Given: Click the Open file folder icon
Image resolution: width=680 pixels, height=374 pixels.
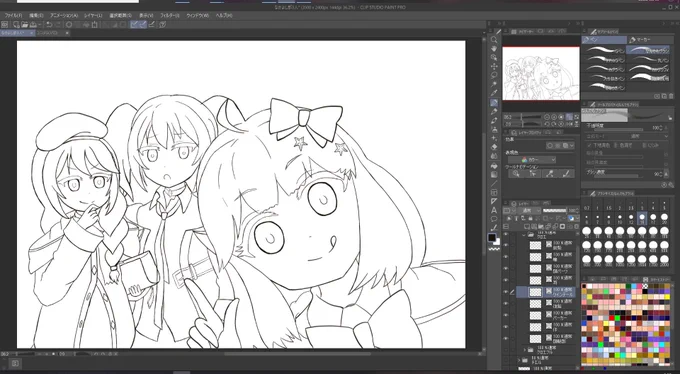Looking at the screenshot, I should point(25,25).
